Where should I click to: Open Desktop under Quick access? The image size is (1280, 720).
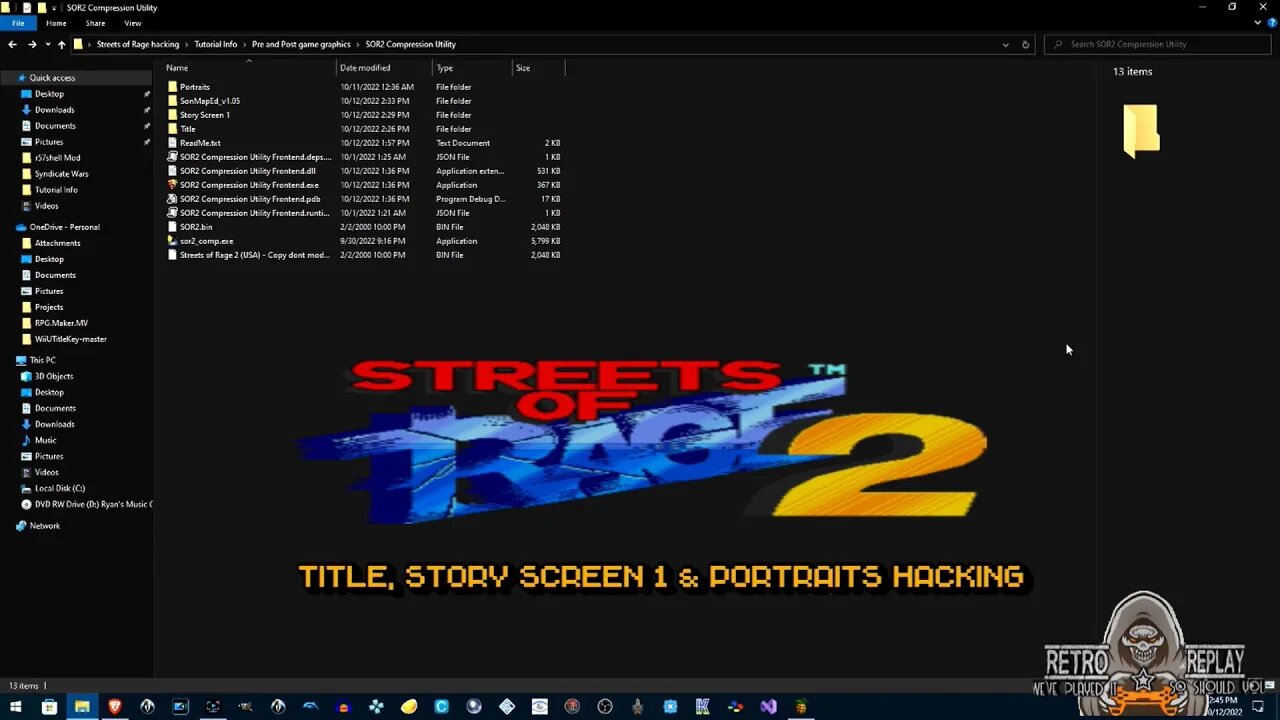coord(49,94)
